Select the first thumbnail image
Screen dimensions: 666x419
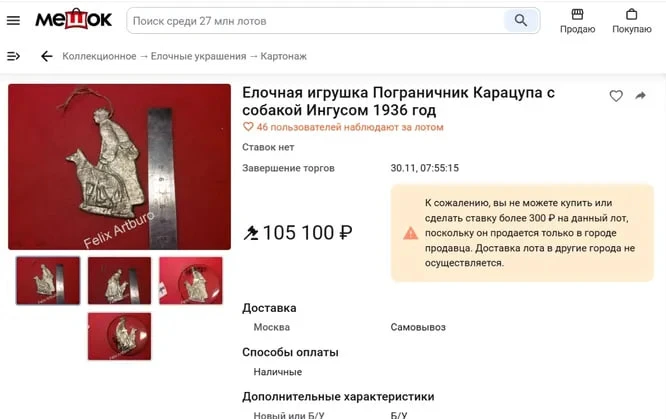(48, 280)
